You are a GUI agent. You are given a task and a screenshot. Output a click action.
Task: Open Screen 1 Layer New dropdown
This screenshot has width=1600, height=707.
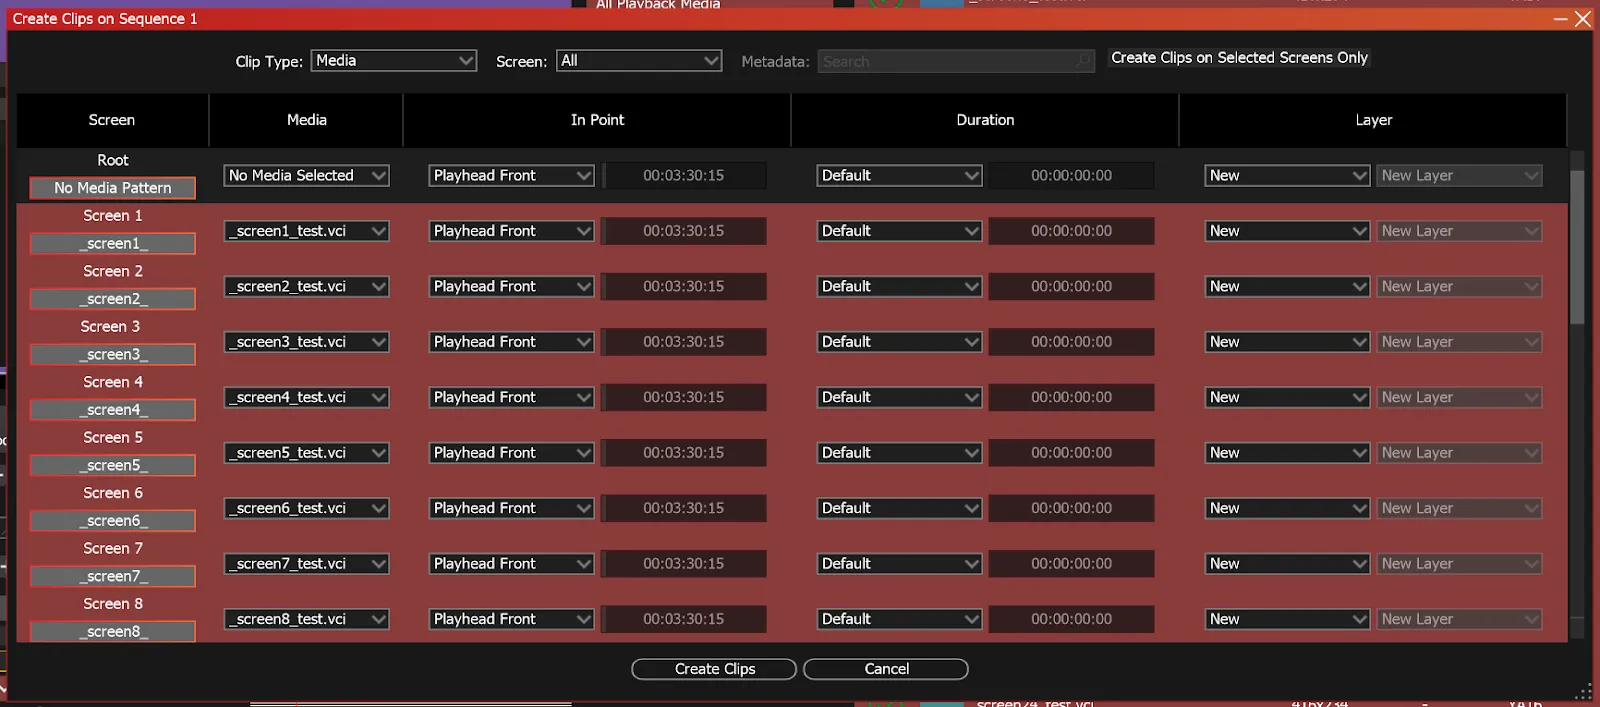[x=1287, y=231]
